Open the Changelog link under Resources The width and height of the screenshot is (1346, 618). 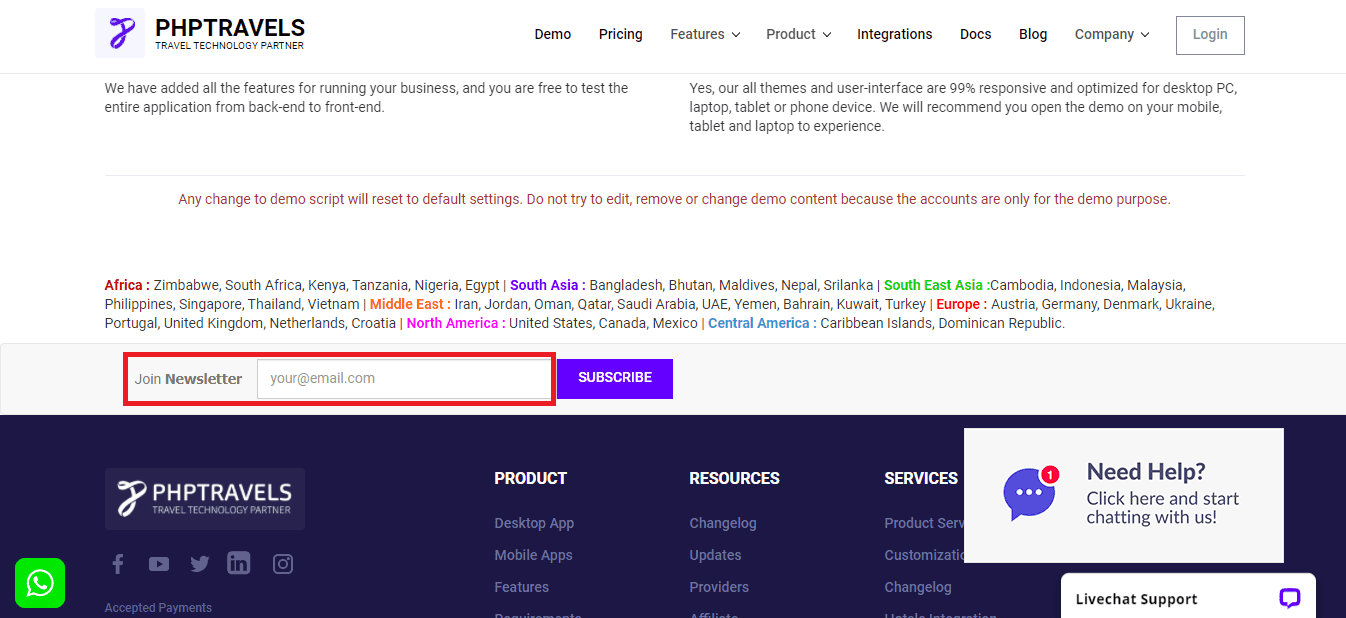pos(722,522)
